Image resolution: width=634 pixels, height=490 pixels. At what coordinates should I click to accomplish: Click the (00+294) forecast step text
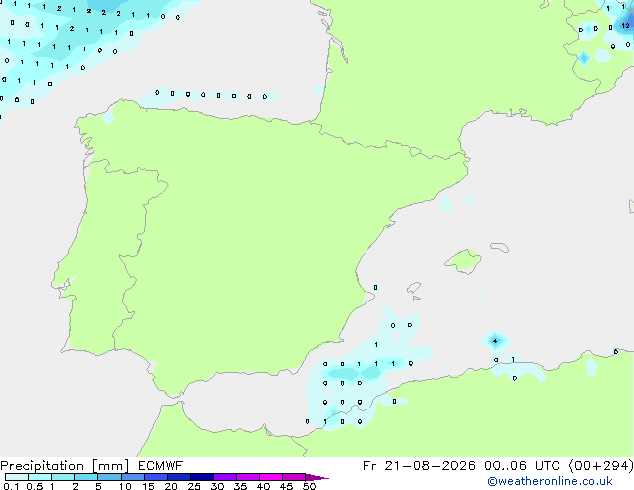(600, 466)
